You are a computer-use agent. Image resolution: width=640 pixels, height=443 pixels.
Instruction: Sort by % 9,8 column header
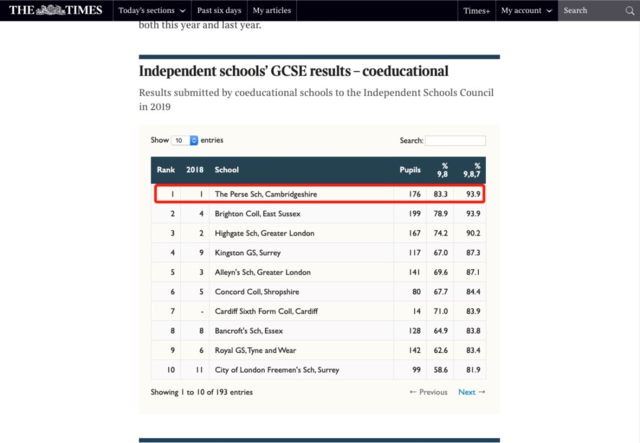point(443,170)
